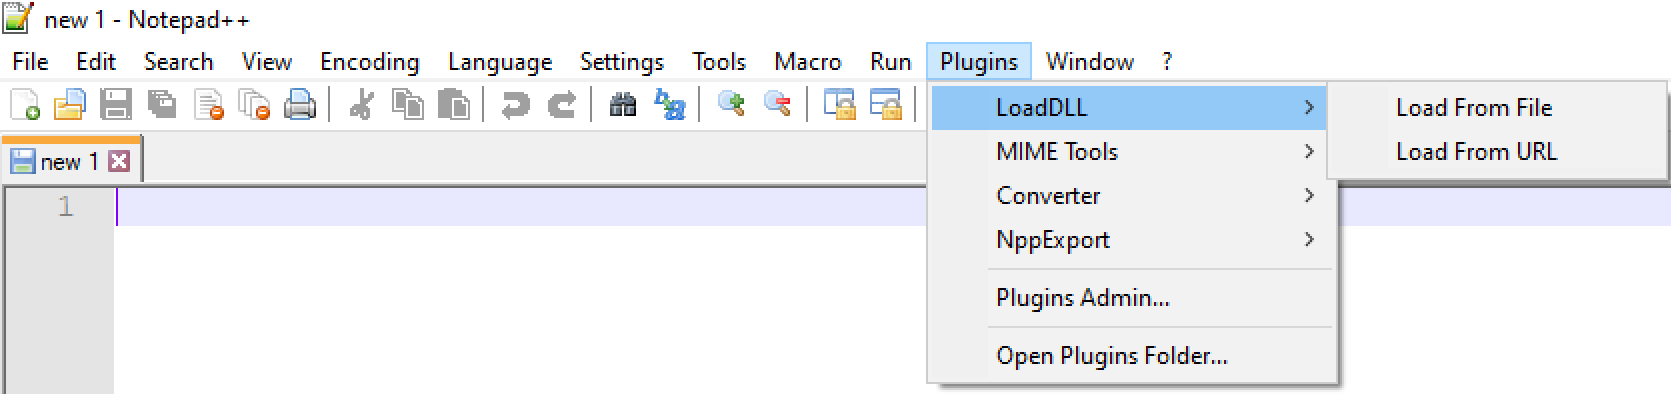Screen dimensions: 1671x394
Task: Click the Zoom Out magnifier icon
Action: (x=777, y=104)
